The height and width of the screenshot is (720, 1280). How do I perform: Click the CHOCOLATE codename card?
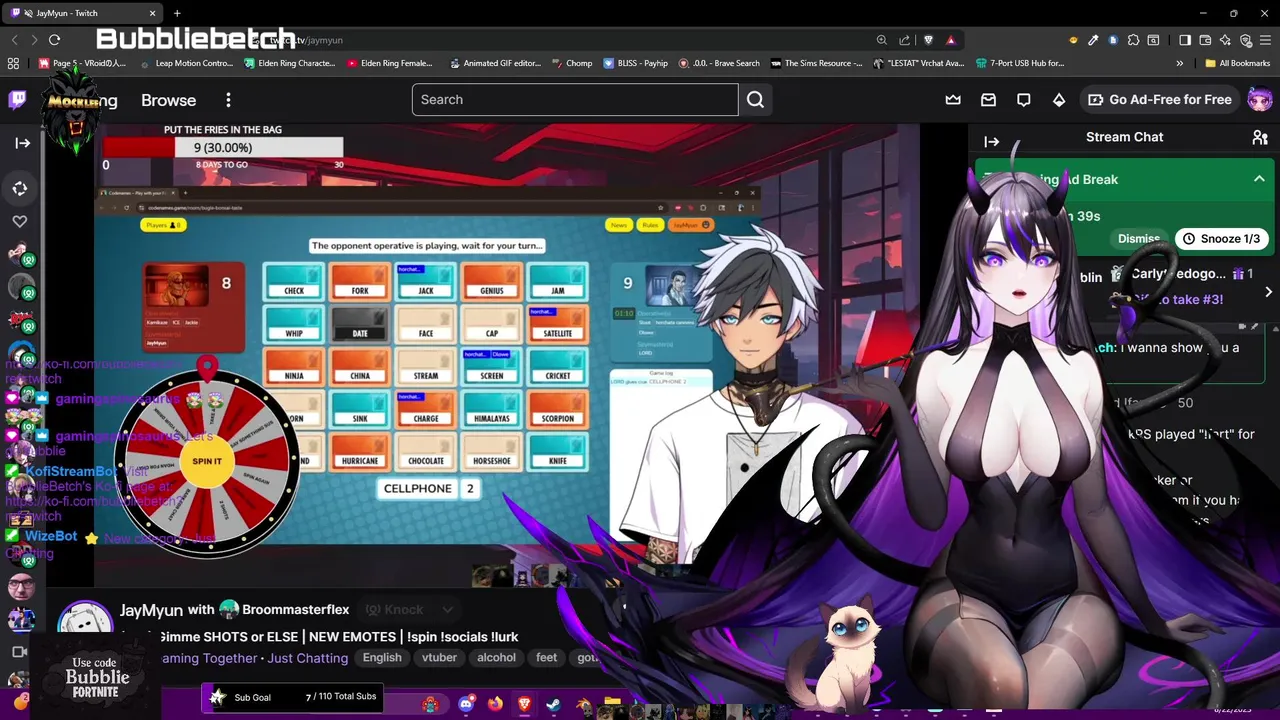[x=426, y=452]
